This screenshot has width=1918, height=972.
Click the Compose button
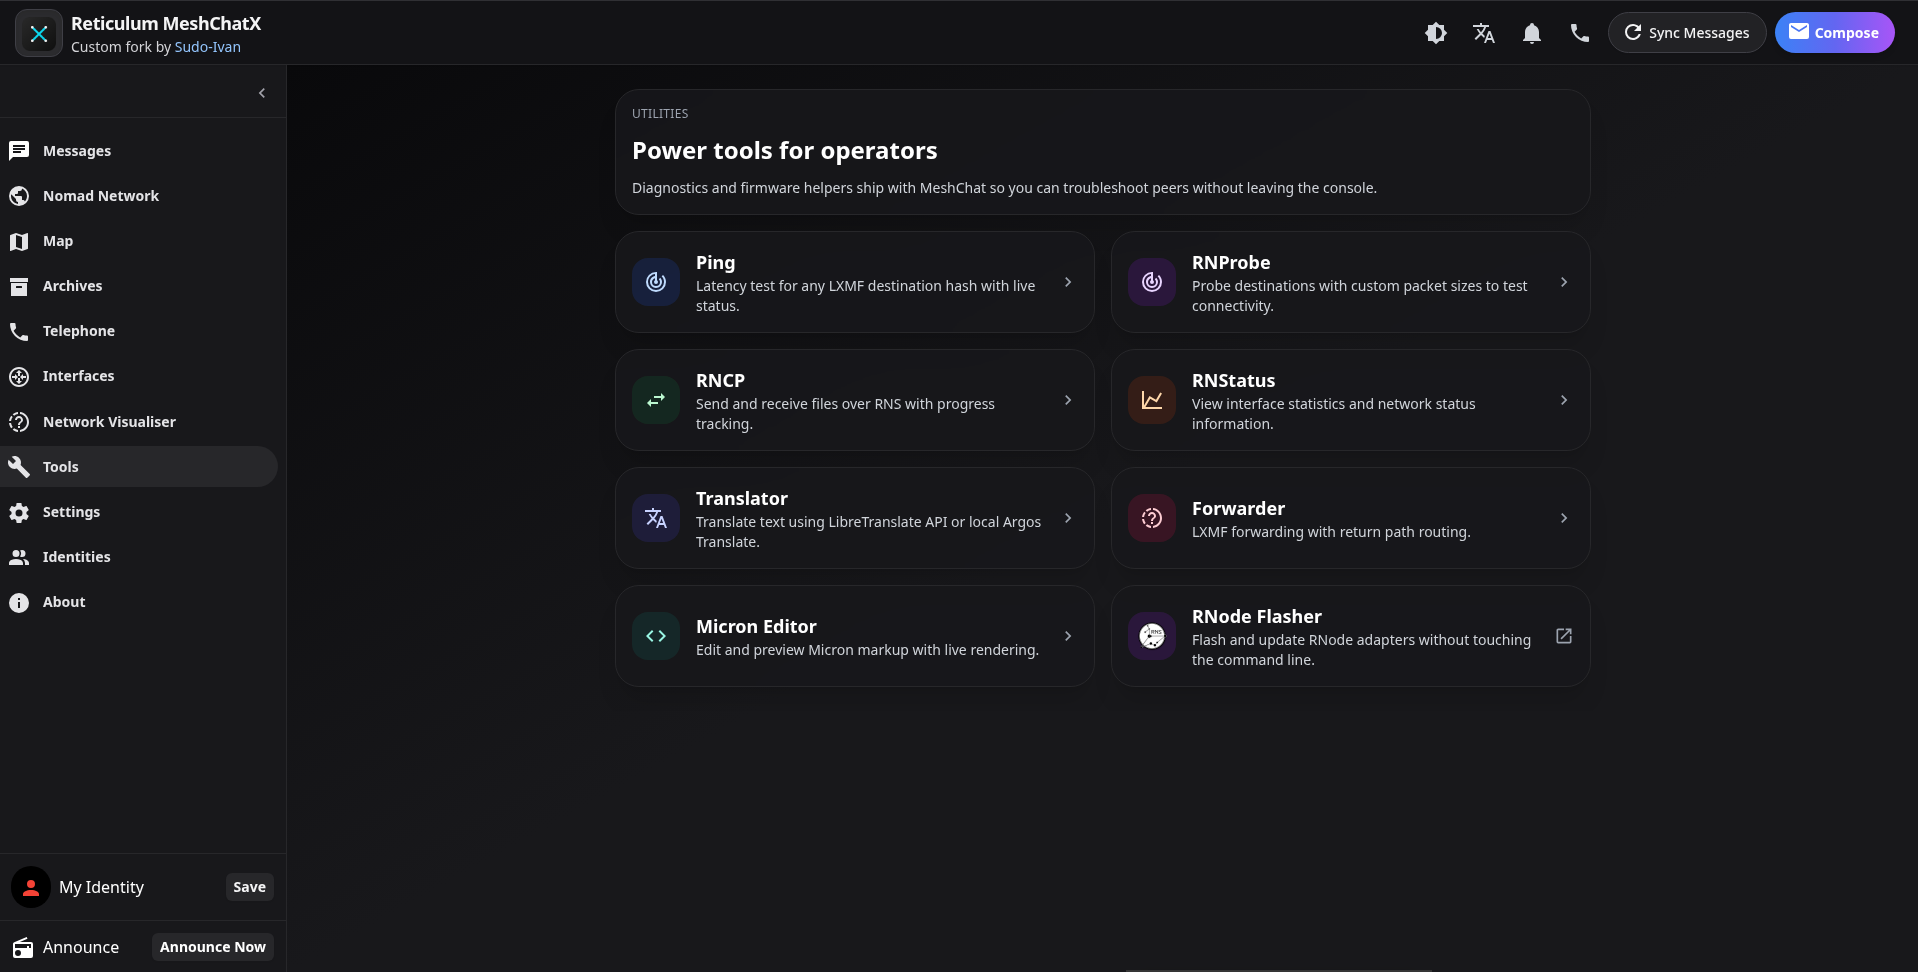pos(1833,33)
